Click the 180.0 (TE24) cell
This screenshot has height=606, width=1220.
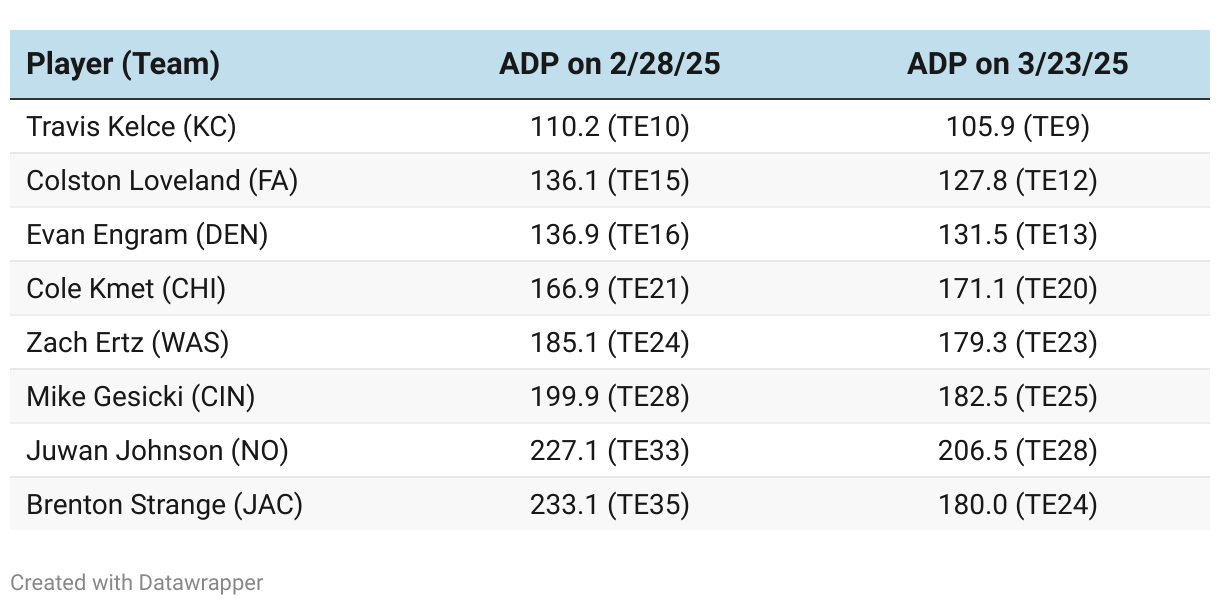click(1017, 505)
